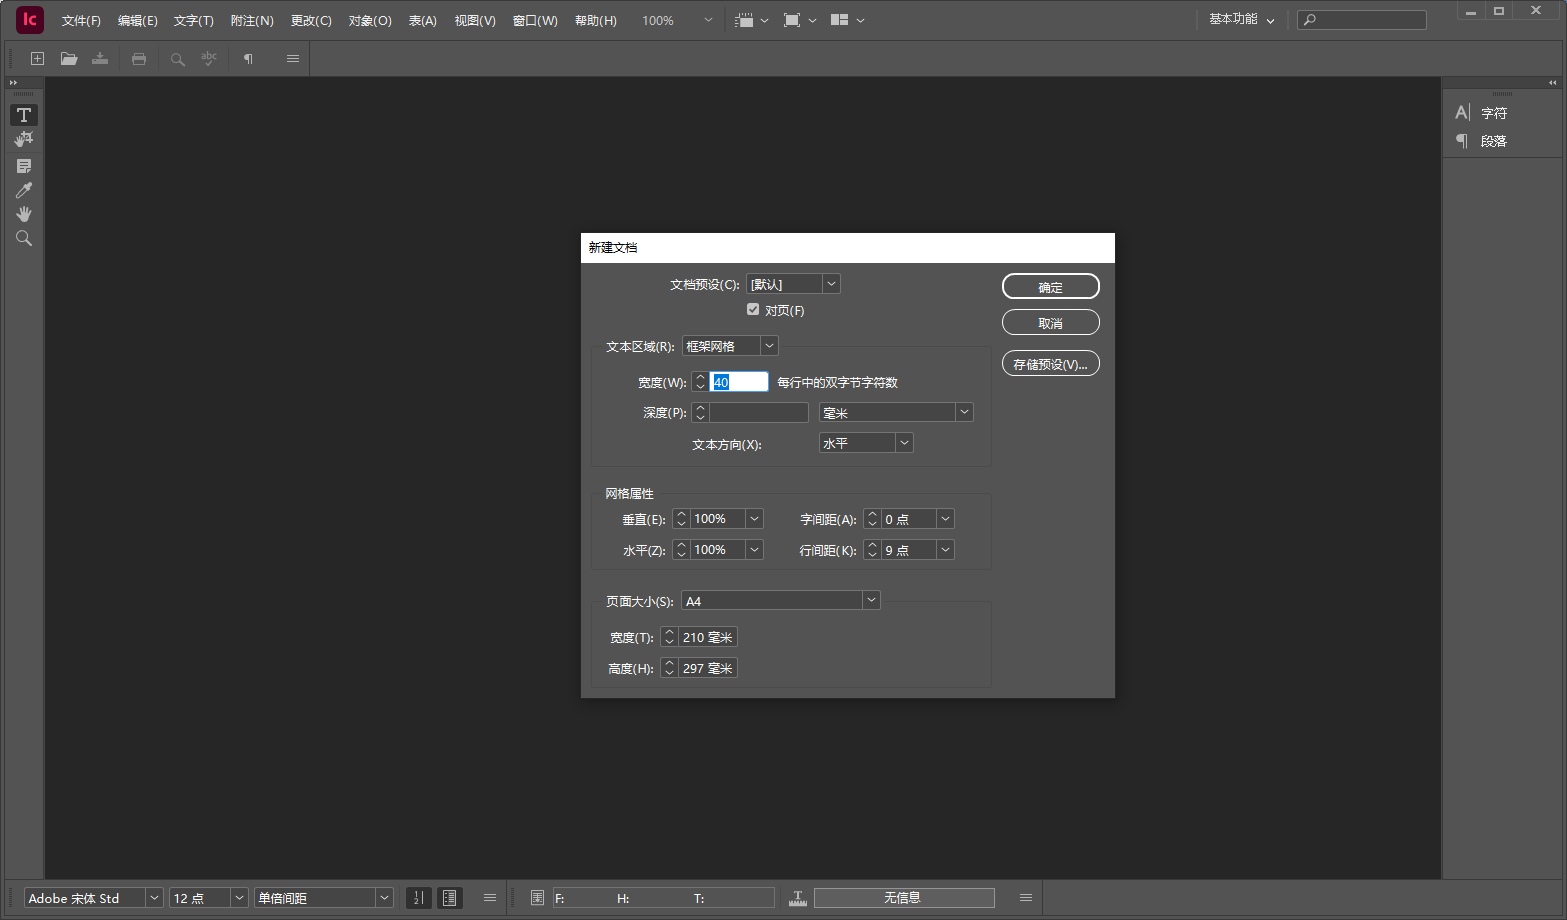This screenshot has height=920, width=1567.
Task: Select the Type tool in the toolbox
Action: 24,115
